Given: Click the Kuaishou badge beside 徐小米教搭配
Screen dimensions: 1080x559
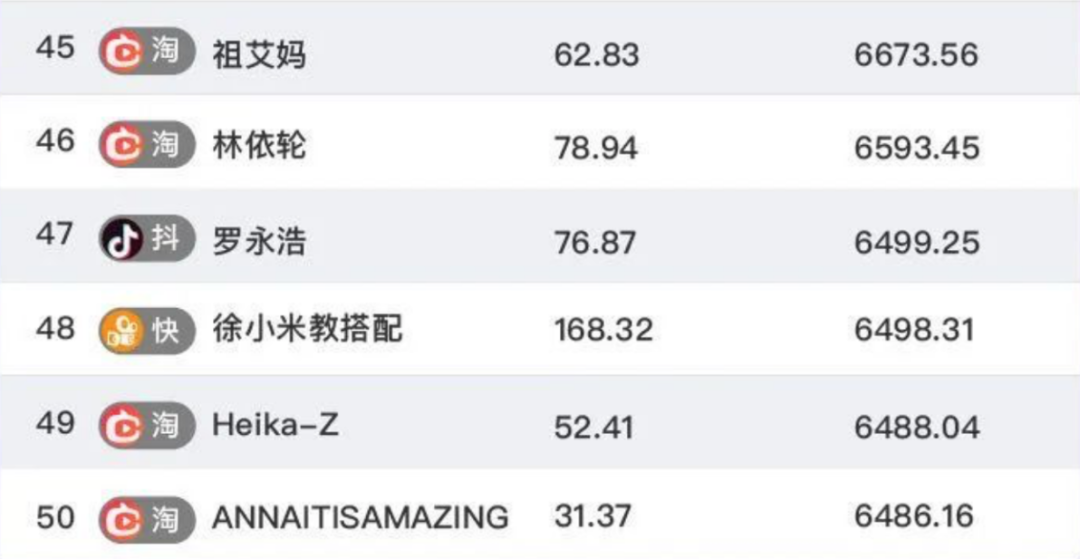Looking at the screenshot, I should pos(146,331).
